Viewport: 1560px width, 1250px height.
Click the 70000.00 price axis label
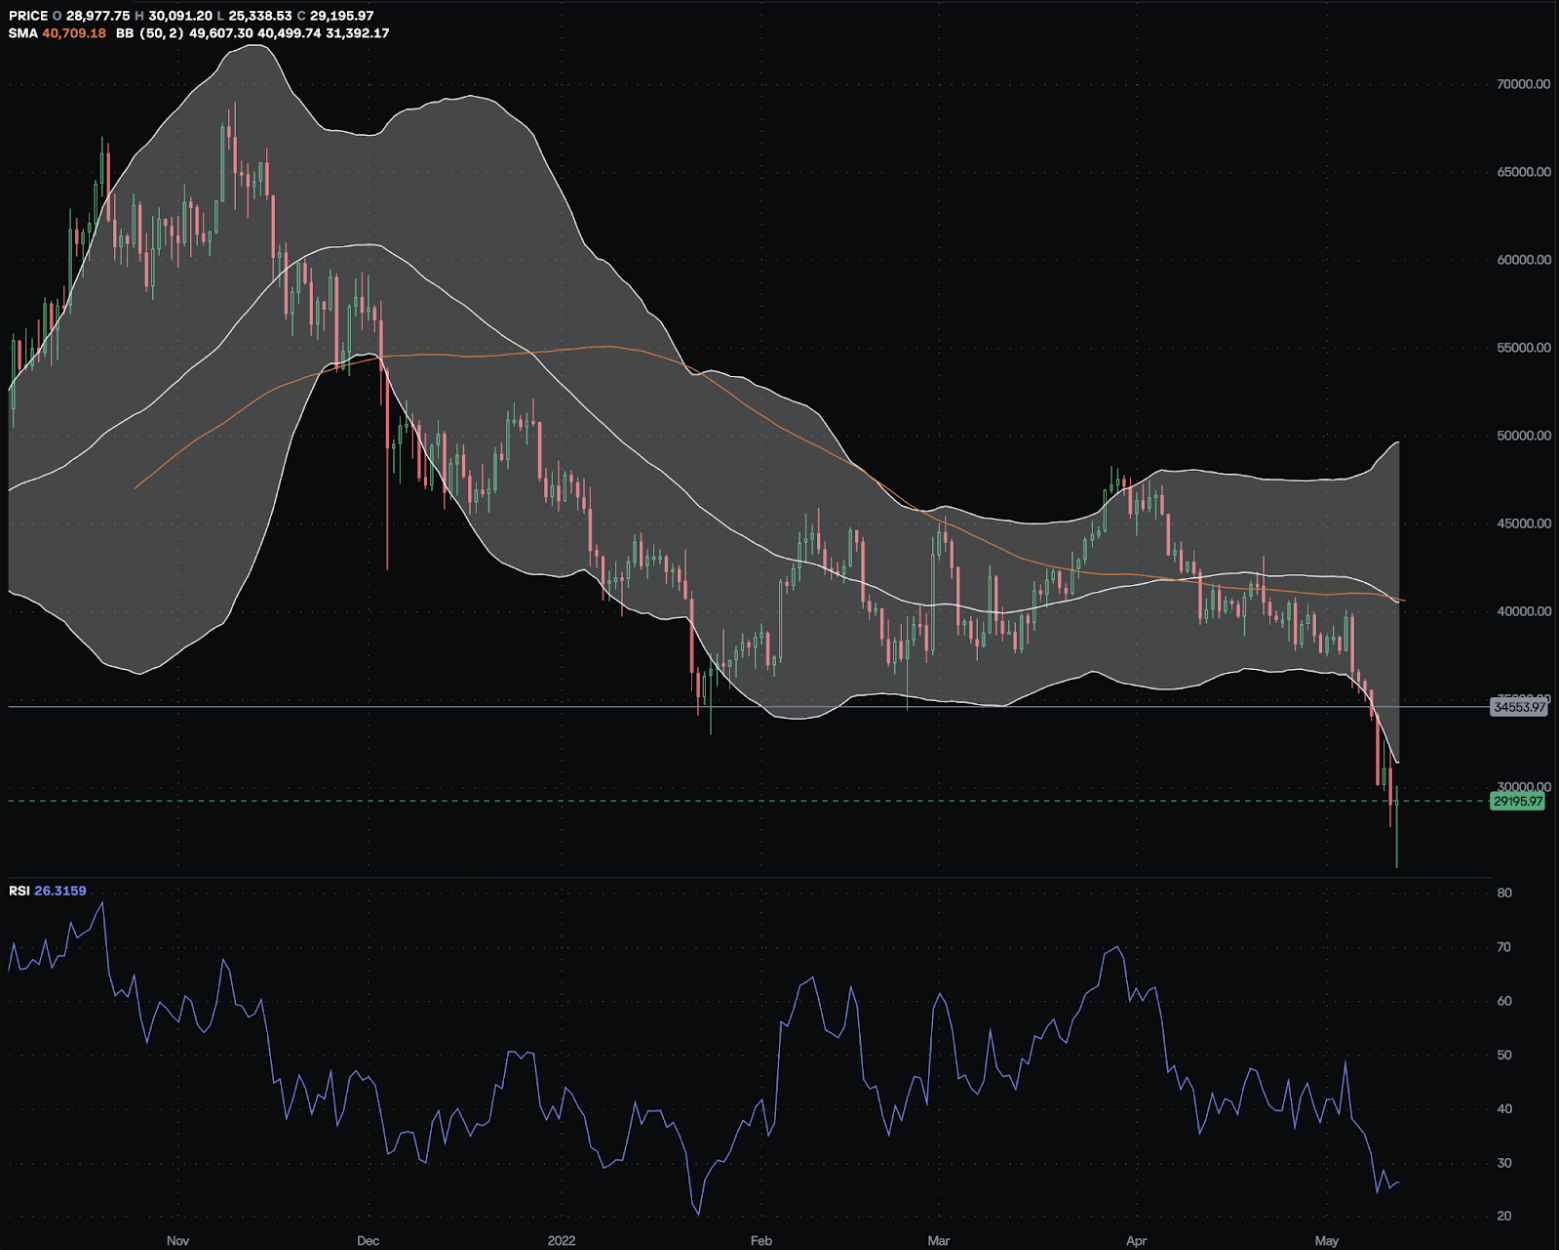coord(1523,84)
